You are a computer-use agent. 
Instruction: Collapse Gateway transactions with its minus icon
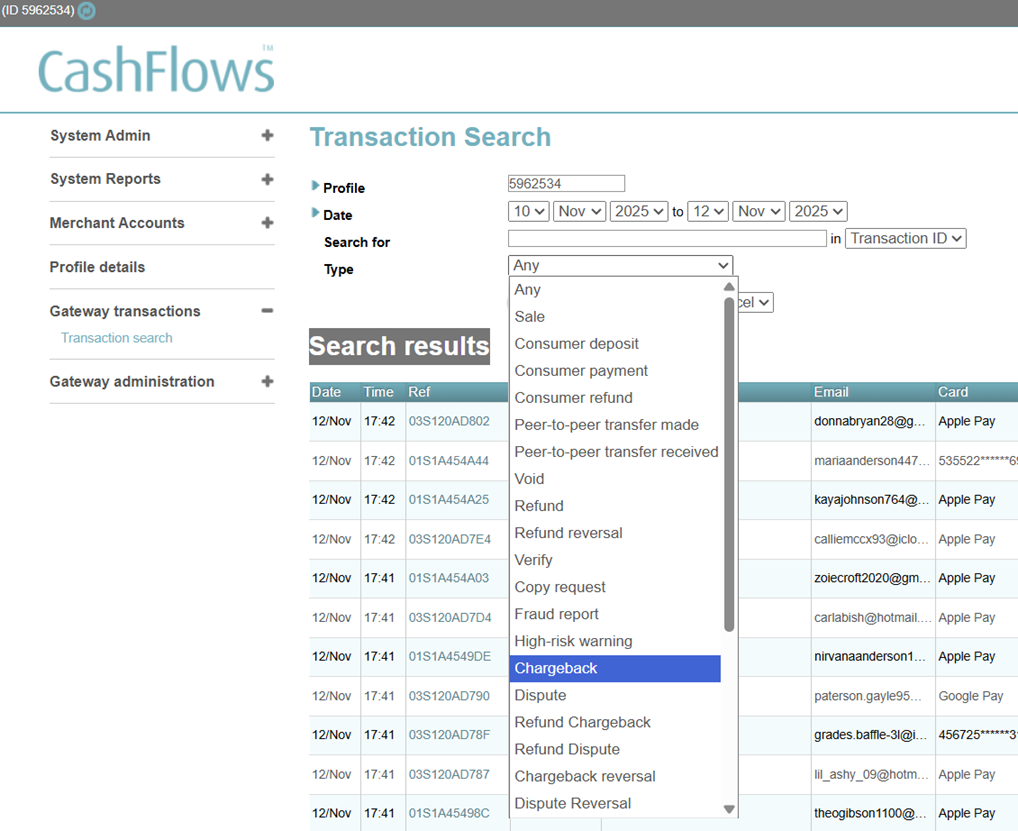[267, 311]
